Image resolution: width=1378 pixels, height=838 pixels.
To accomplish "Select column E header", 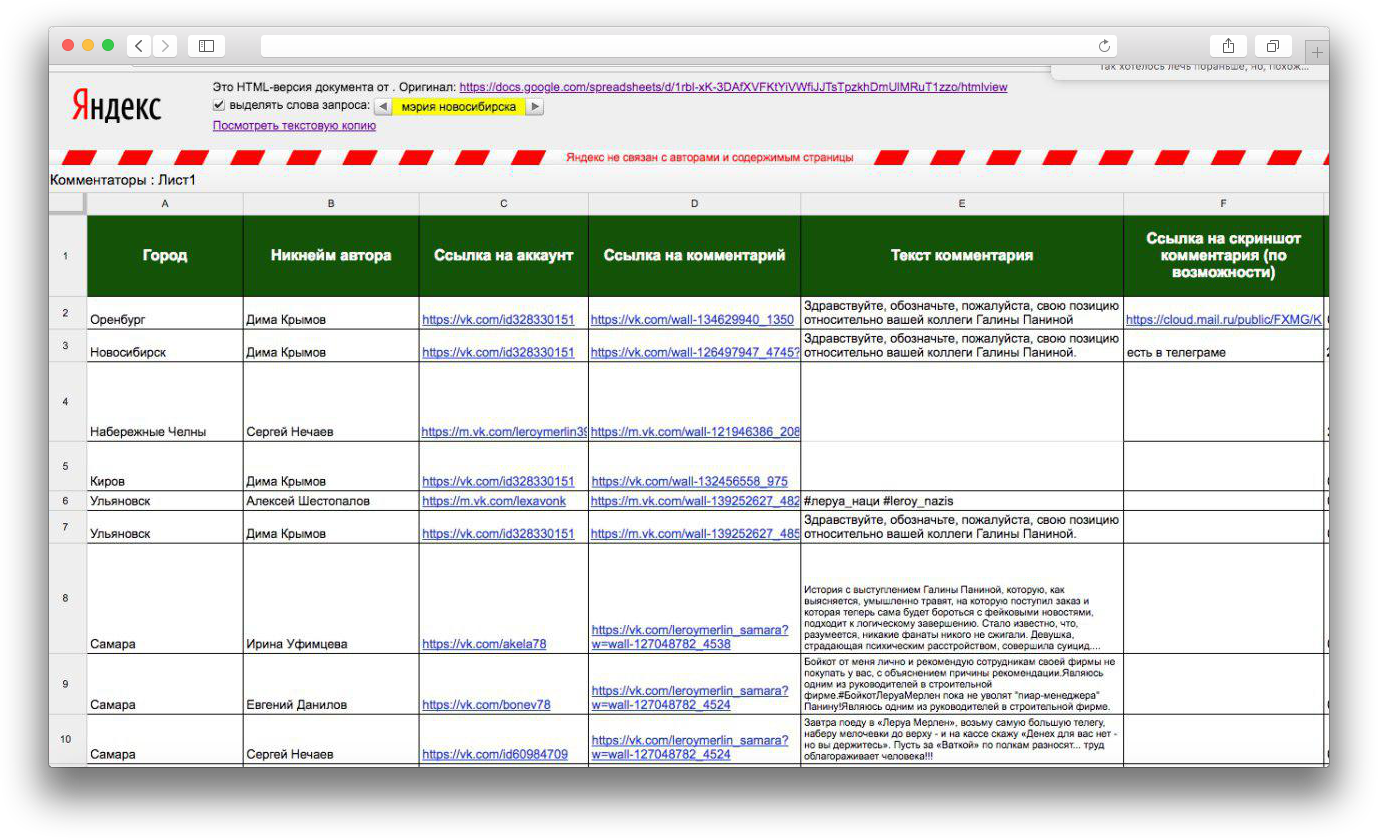I will [x=962, y=204].
